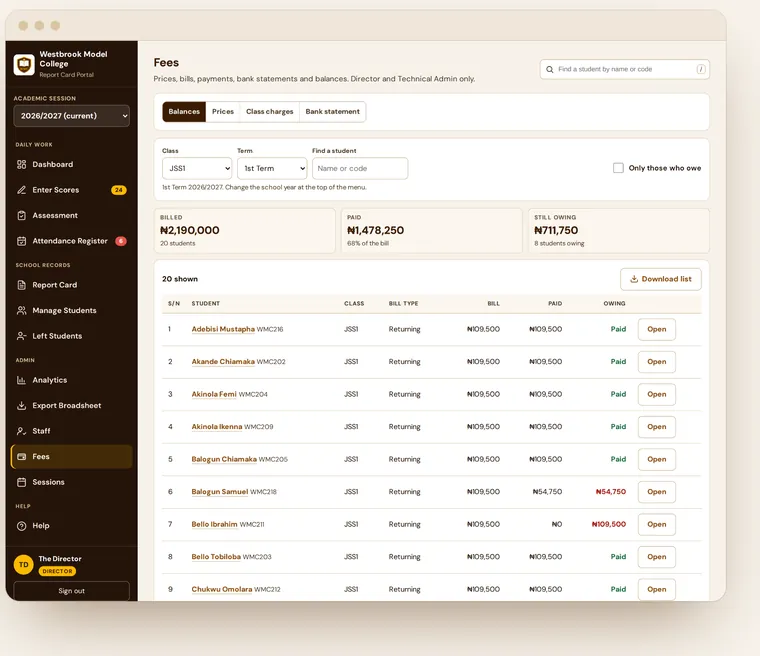Click the Fees card icon in sidebar

pos(21,457)
